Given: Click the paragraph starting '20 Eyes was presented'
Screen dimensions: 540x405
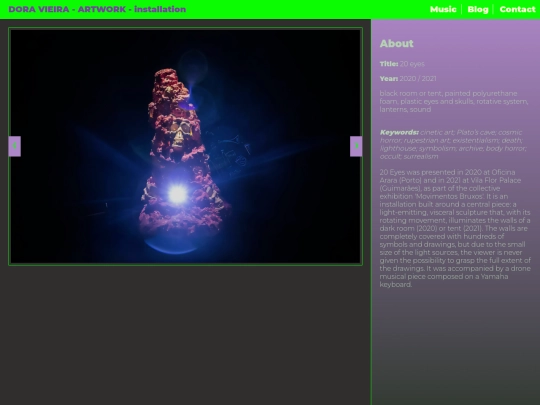Looking at the screenshot, I should click(455, 228).
